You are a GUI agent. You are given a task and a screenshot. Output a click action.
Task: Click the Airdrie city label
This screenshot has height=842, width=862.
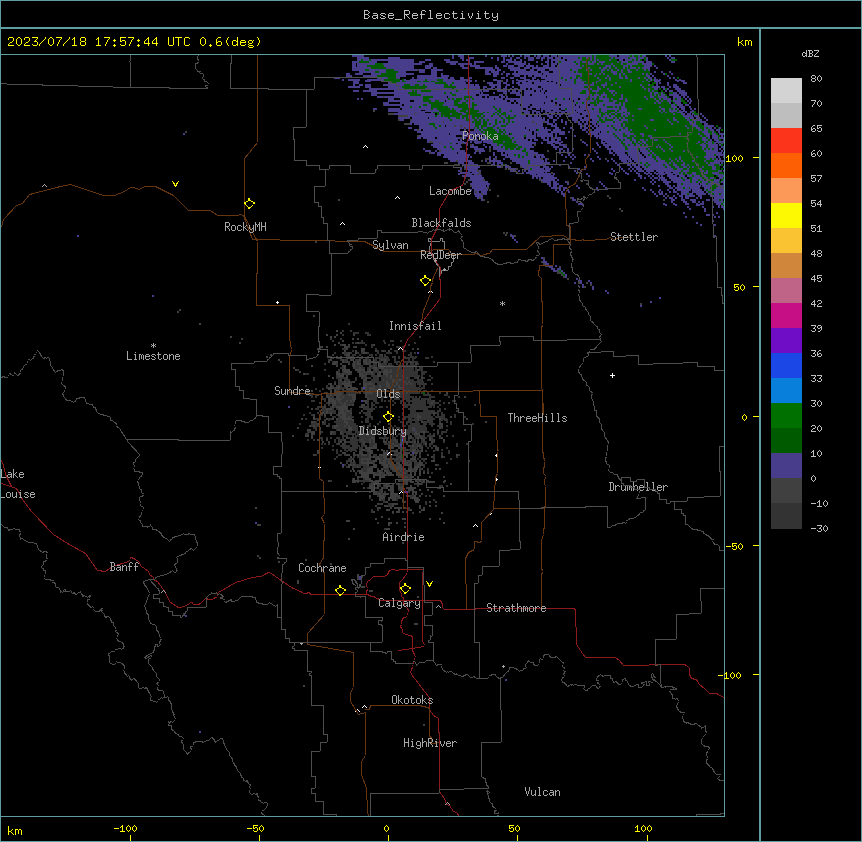(404, 537)
